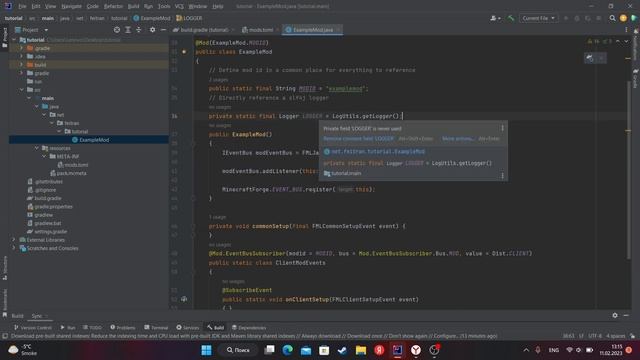Image resolution: width=640 pixels, height=360 pixels.
Task: Click the orange IDE updates icon
Action: tap(623, 18)
